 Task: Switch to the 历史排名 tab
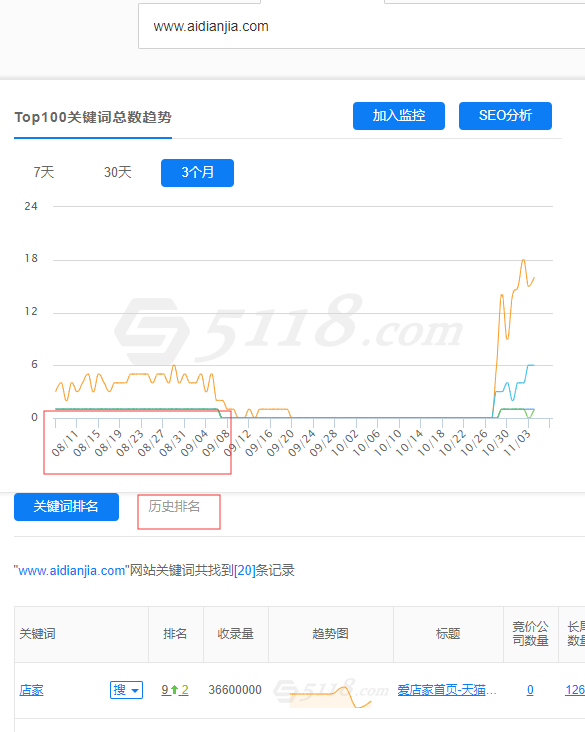(174, 507)
